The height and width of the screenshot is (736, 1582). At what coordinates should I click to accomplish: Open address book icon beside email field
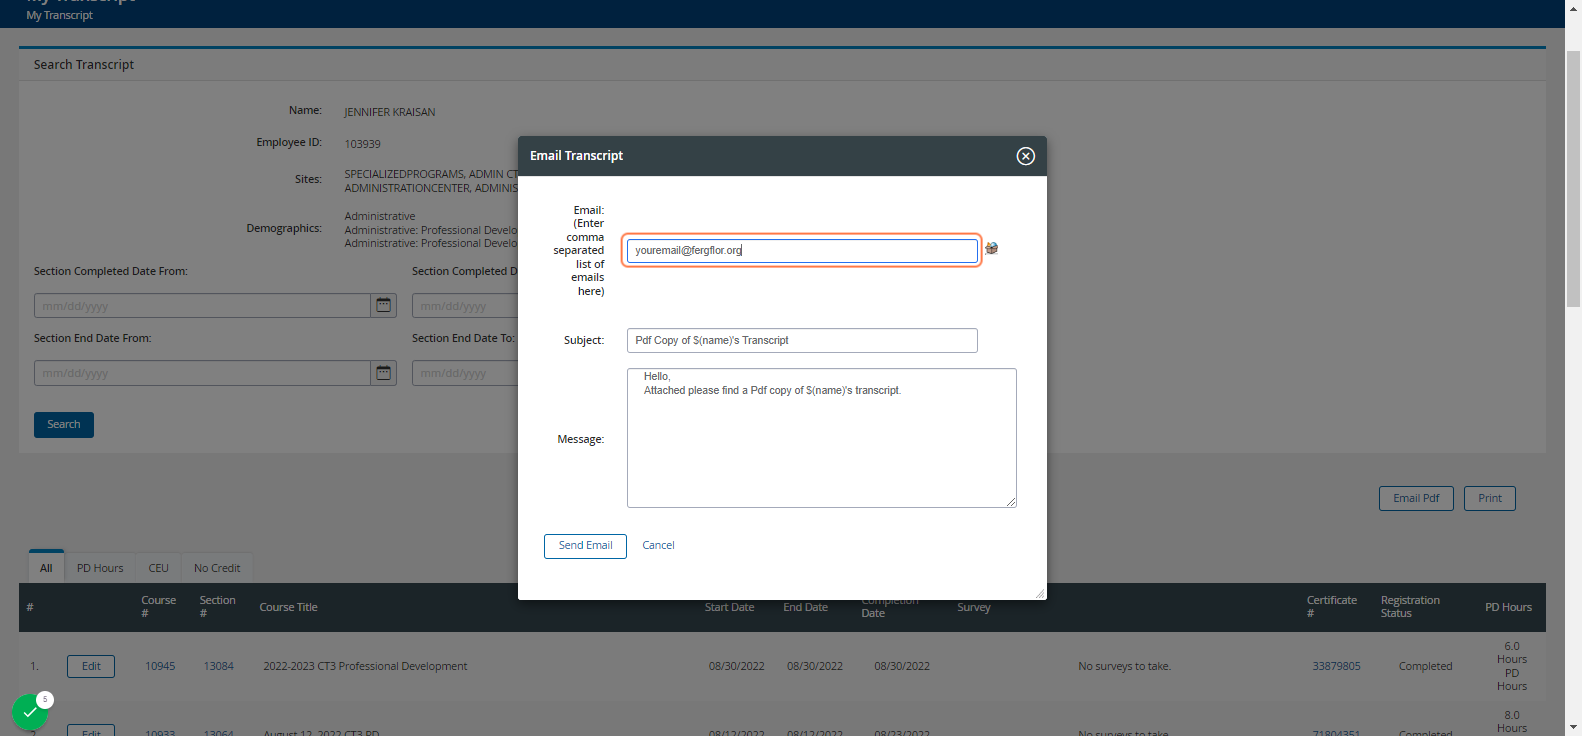click(991, 248)
